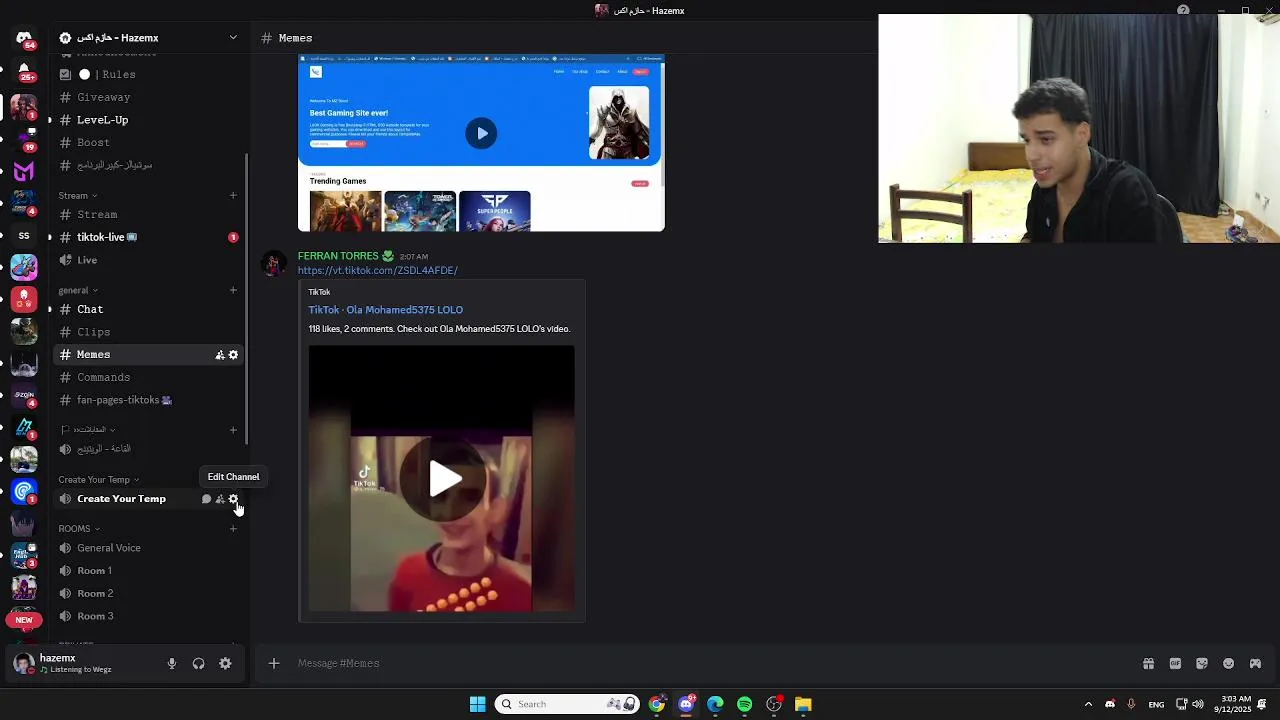
Task: Open the fan-pages-tiktoks channel
Action: 148,400
